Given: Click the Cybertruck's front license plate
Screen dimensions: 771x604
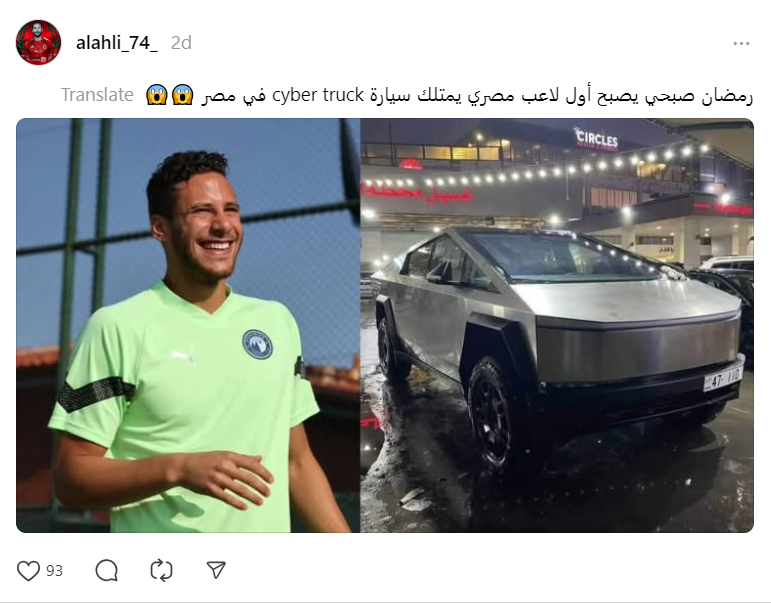Looking at the screenshot, I should [722, 378].
